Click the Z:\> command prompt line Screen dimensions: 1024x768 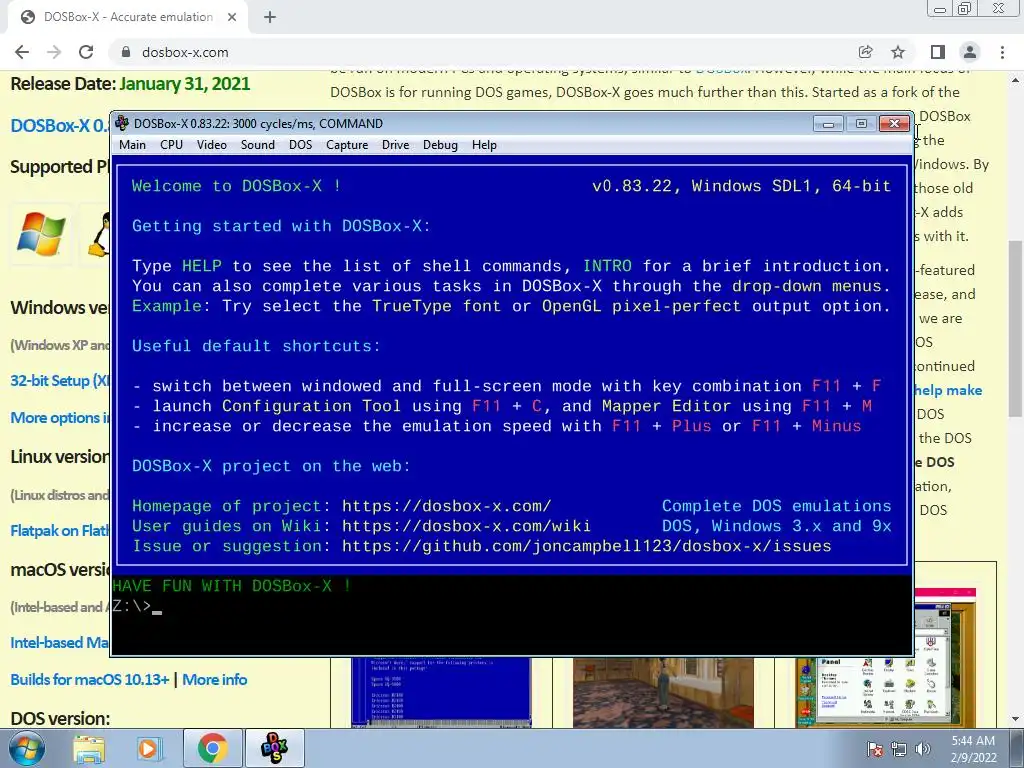coord(137,606)
